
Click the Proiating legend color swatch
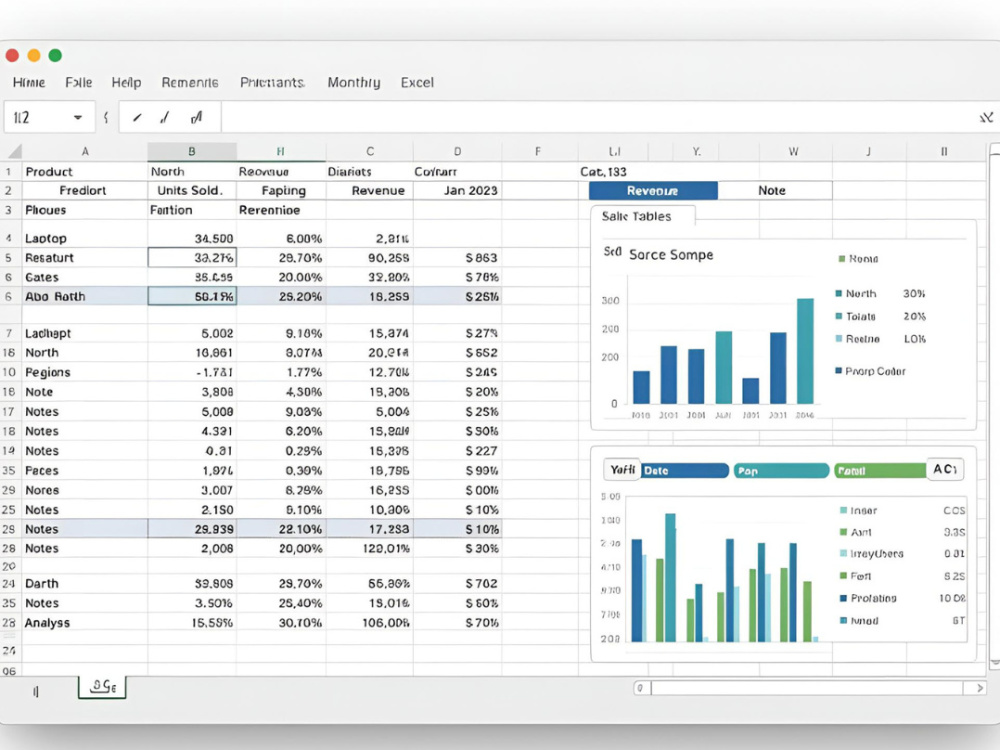(x=843, y=598)
